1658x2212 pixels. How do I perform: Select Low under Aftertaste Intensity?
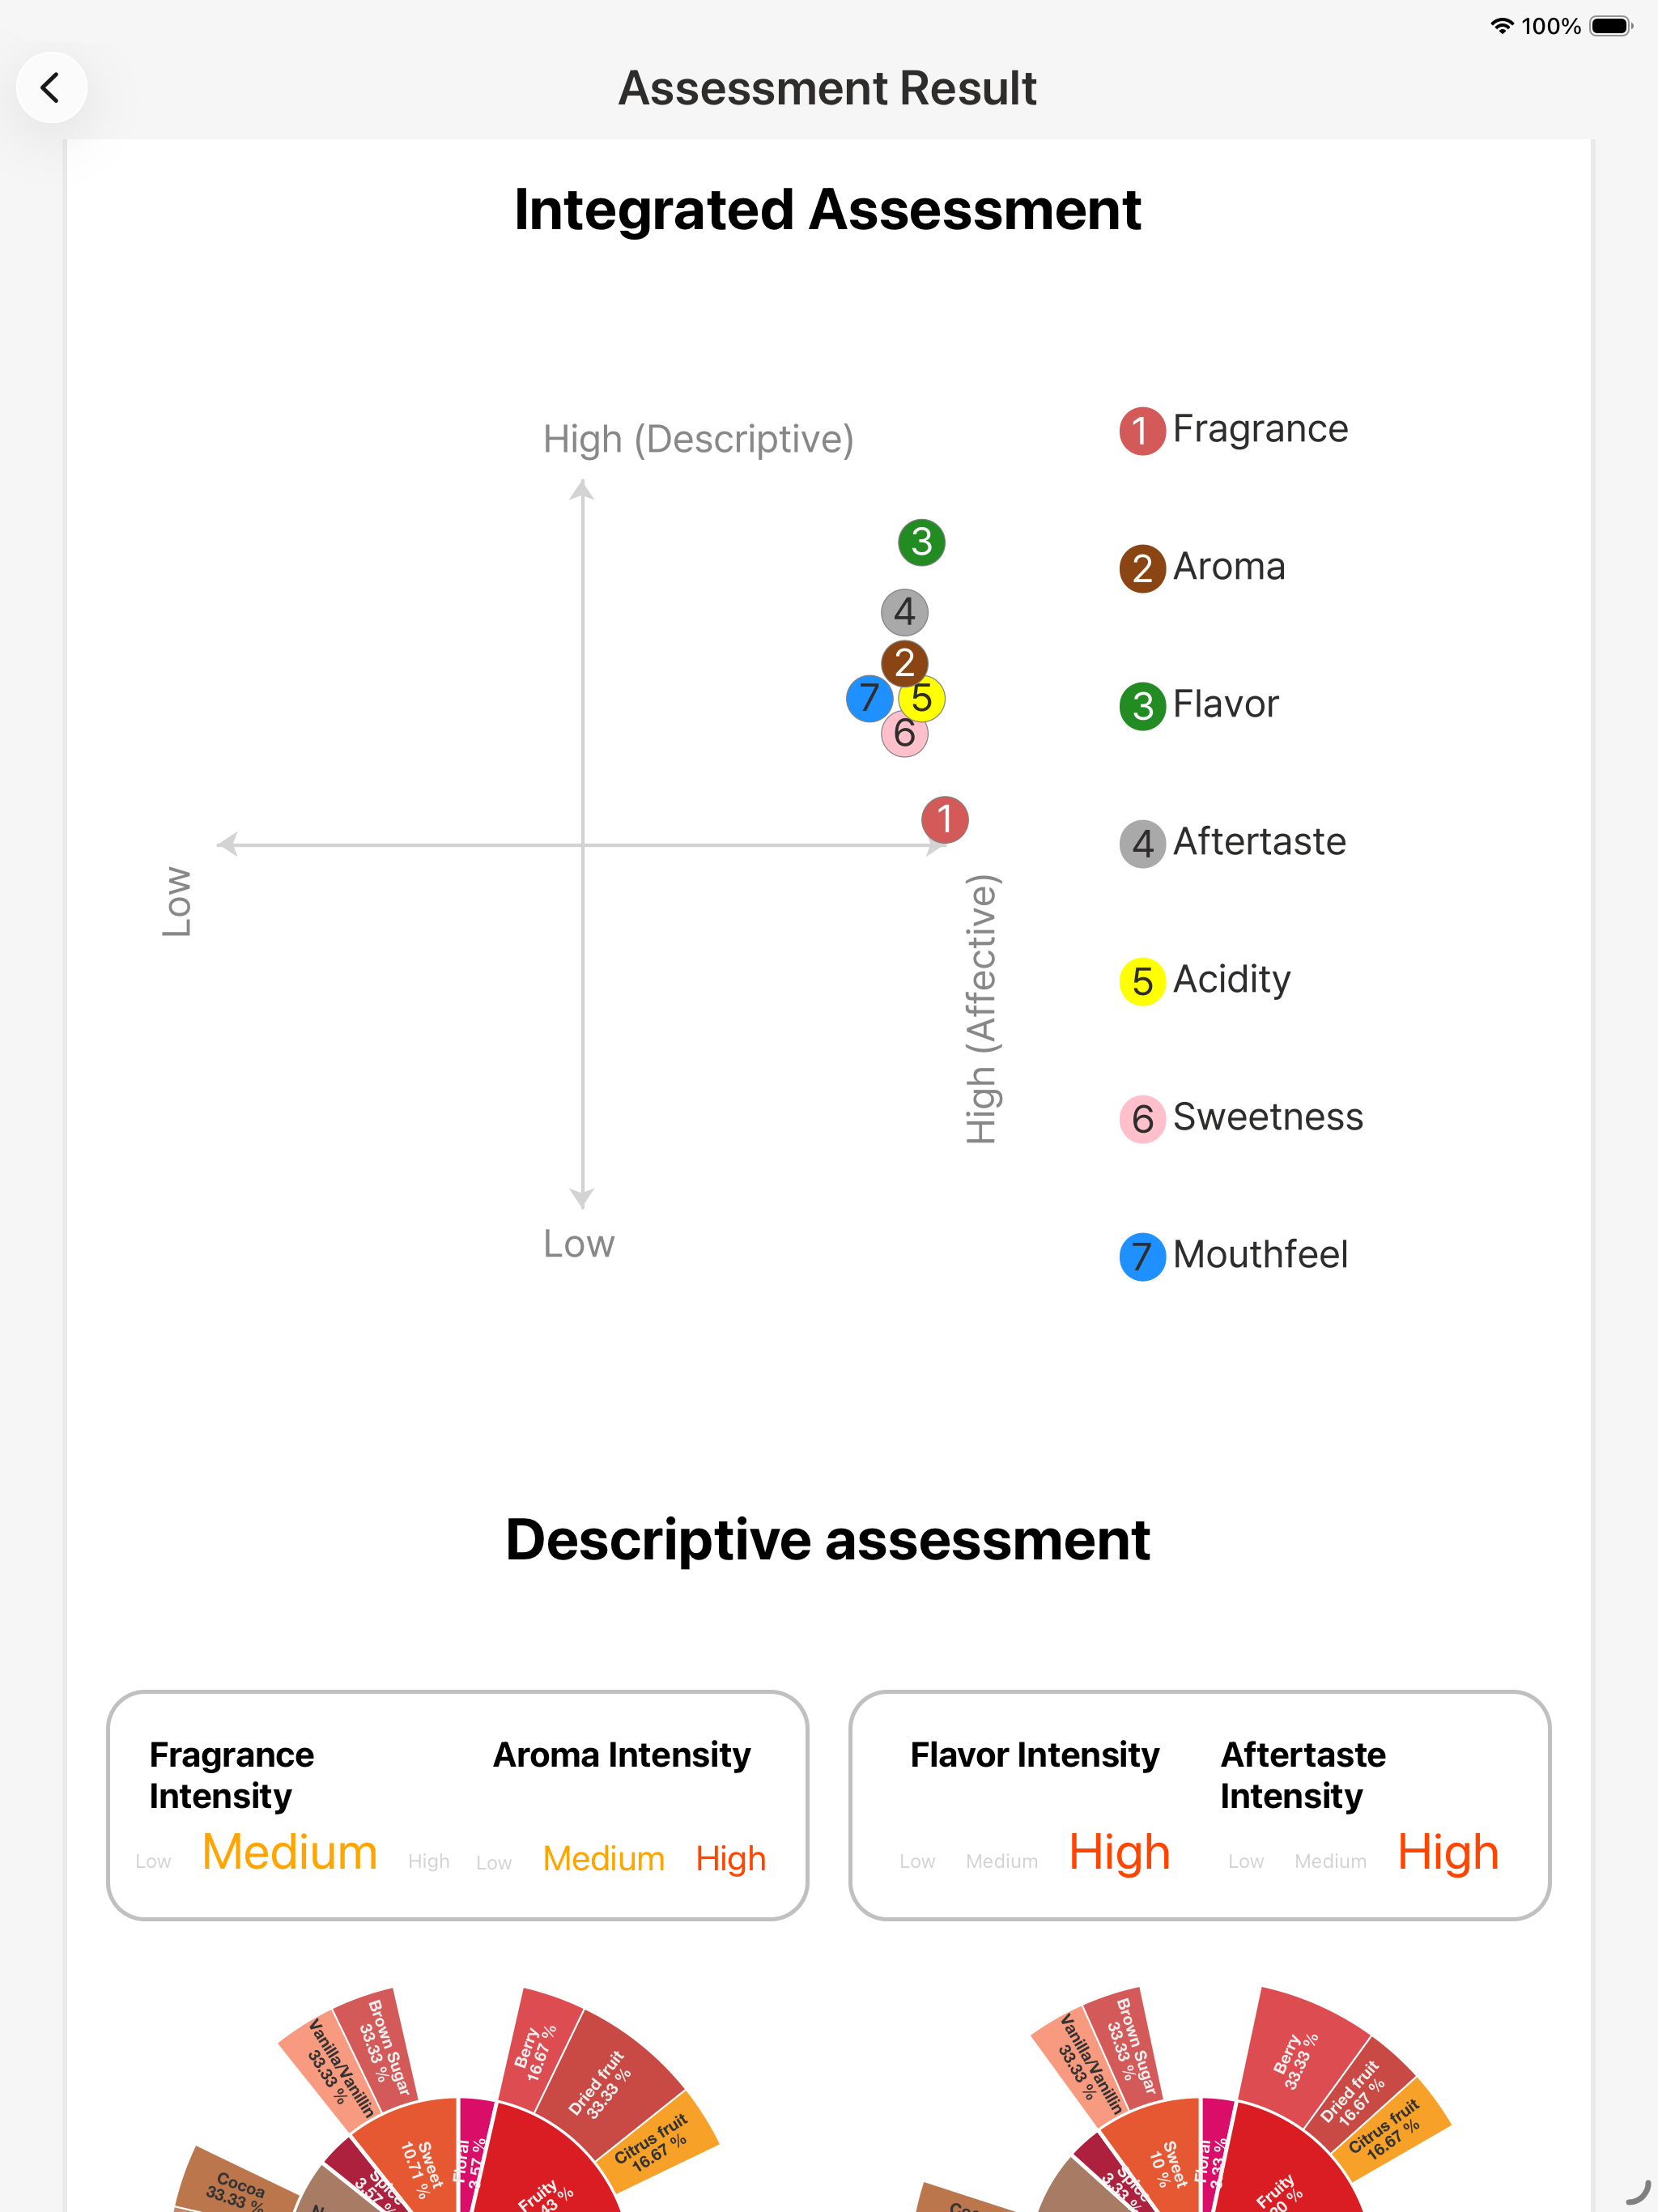1245,1861
